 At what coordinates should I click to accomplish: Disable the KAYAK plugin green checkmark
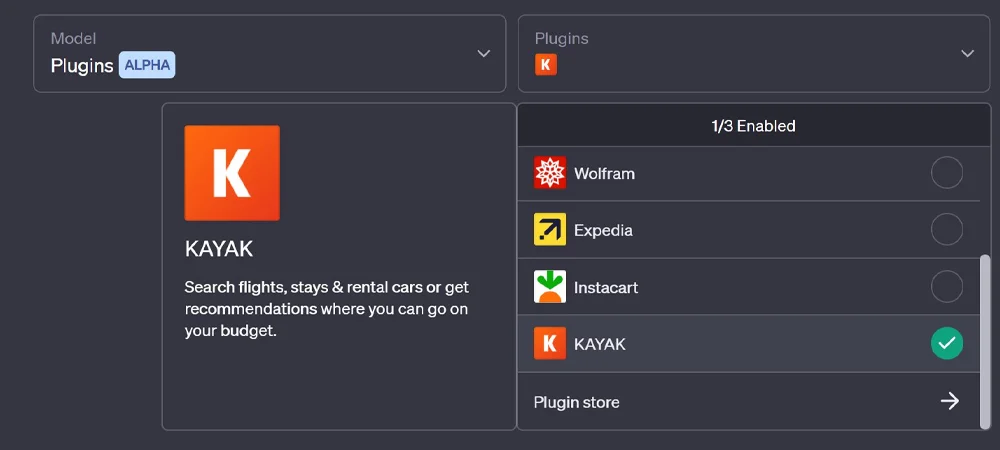(x=947, y=344)
